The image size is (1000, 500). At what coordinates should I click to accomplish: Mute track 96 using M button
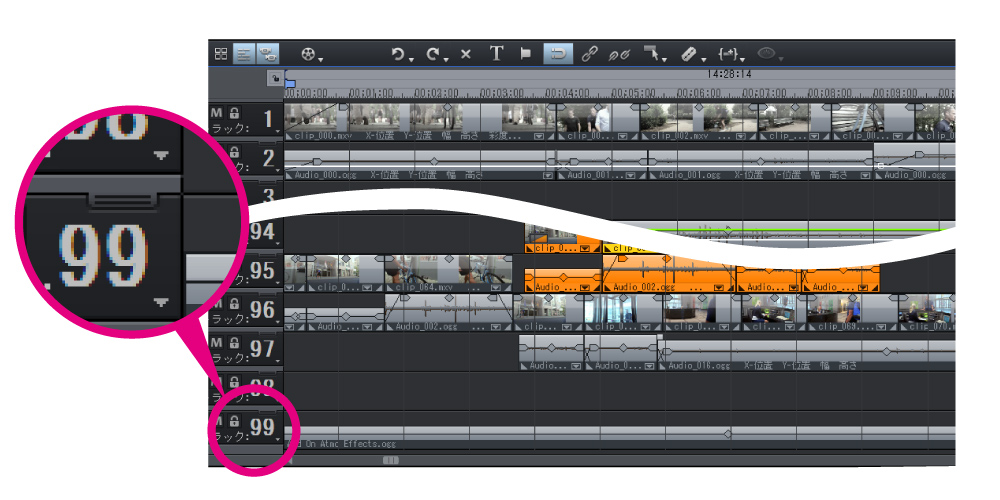click(x=217, y=303)
